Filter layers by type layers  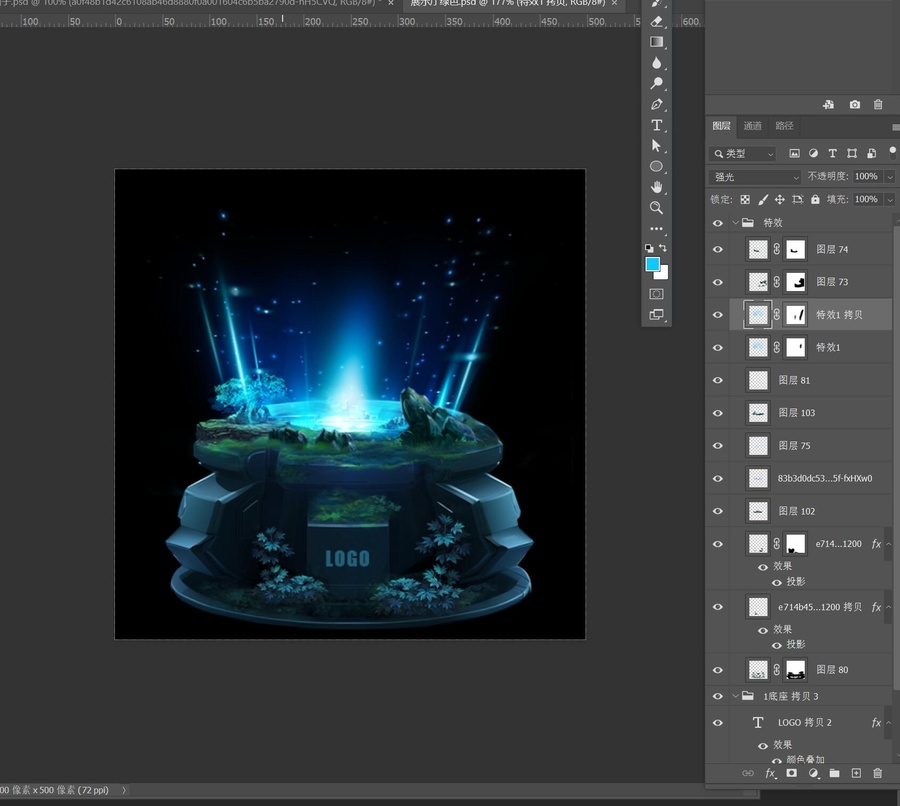832,153
